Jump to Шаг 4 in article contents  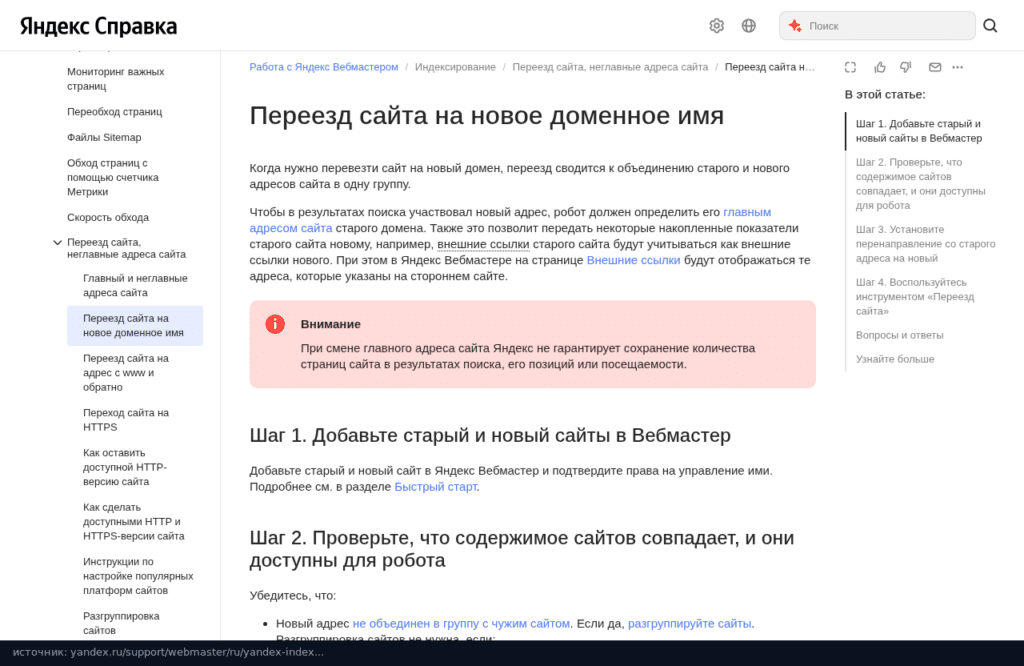[x=915, y=297]
